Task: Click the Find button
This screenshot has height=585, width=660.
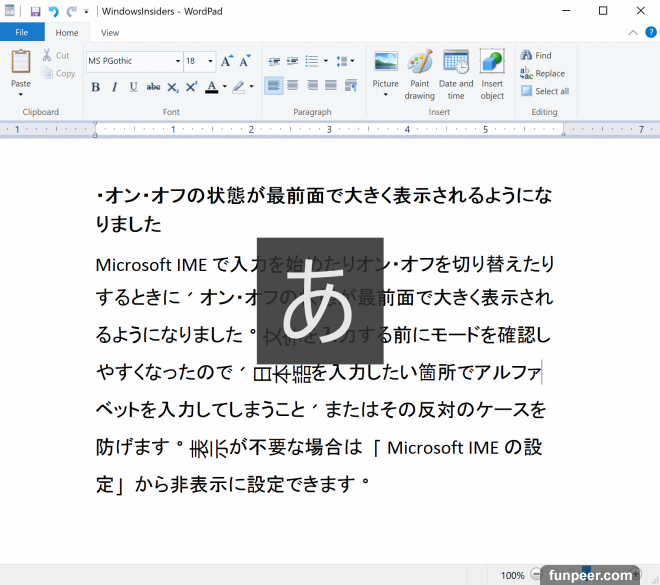Action: [x=536, y=56]
